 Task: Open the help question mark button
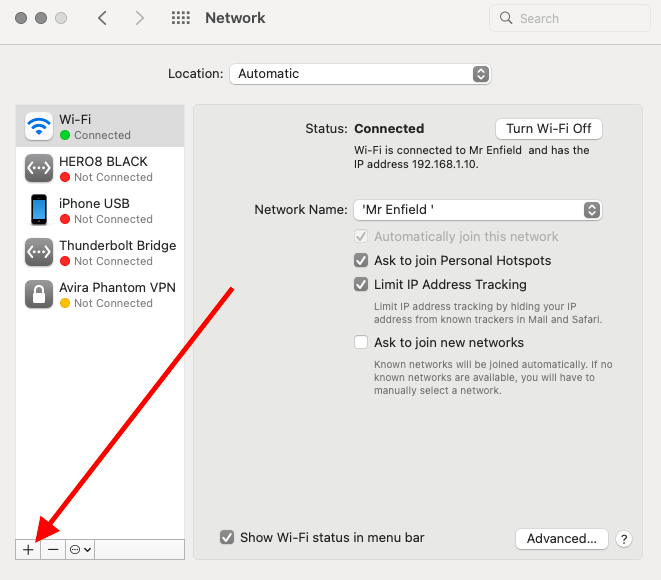coord(624,539)
